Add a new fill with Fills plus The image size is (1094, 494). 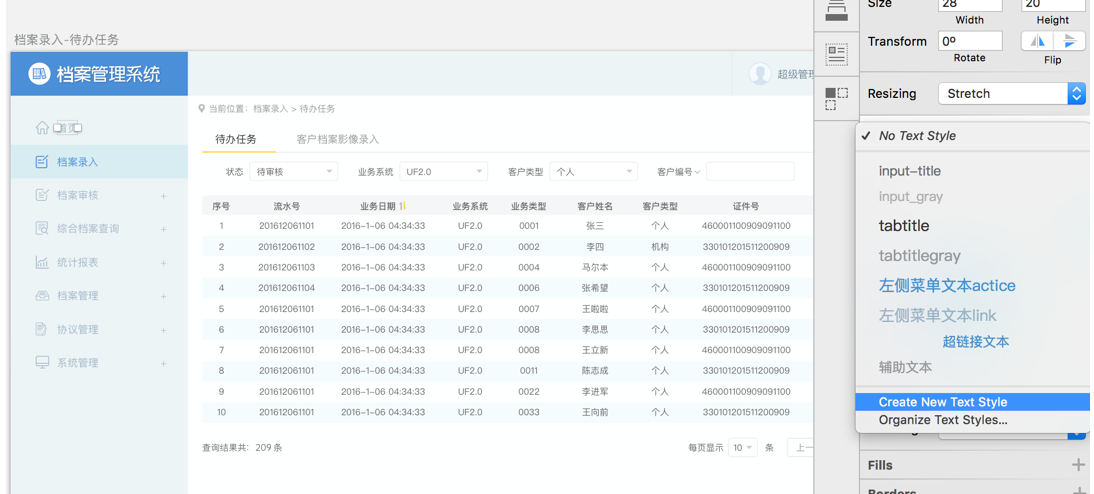click(1078, 465)
